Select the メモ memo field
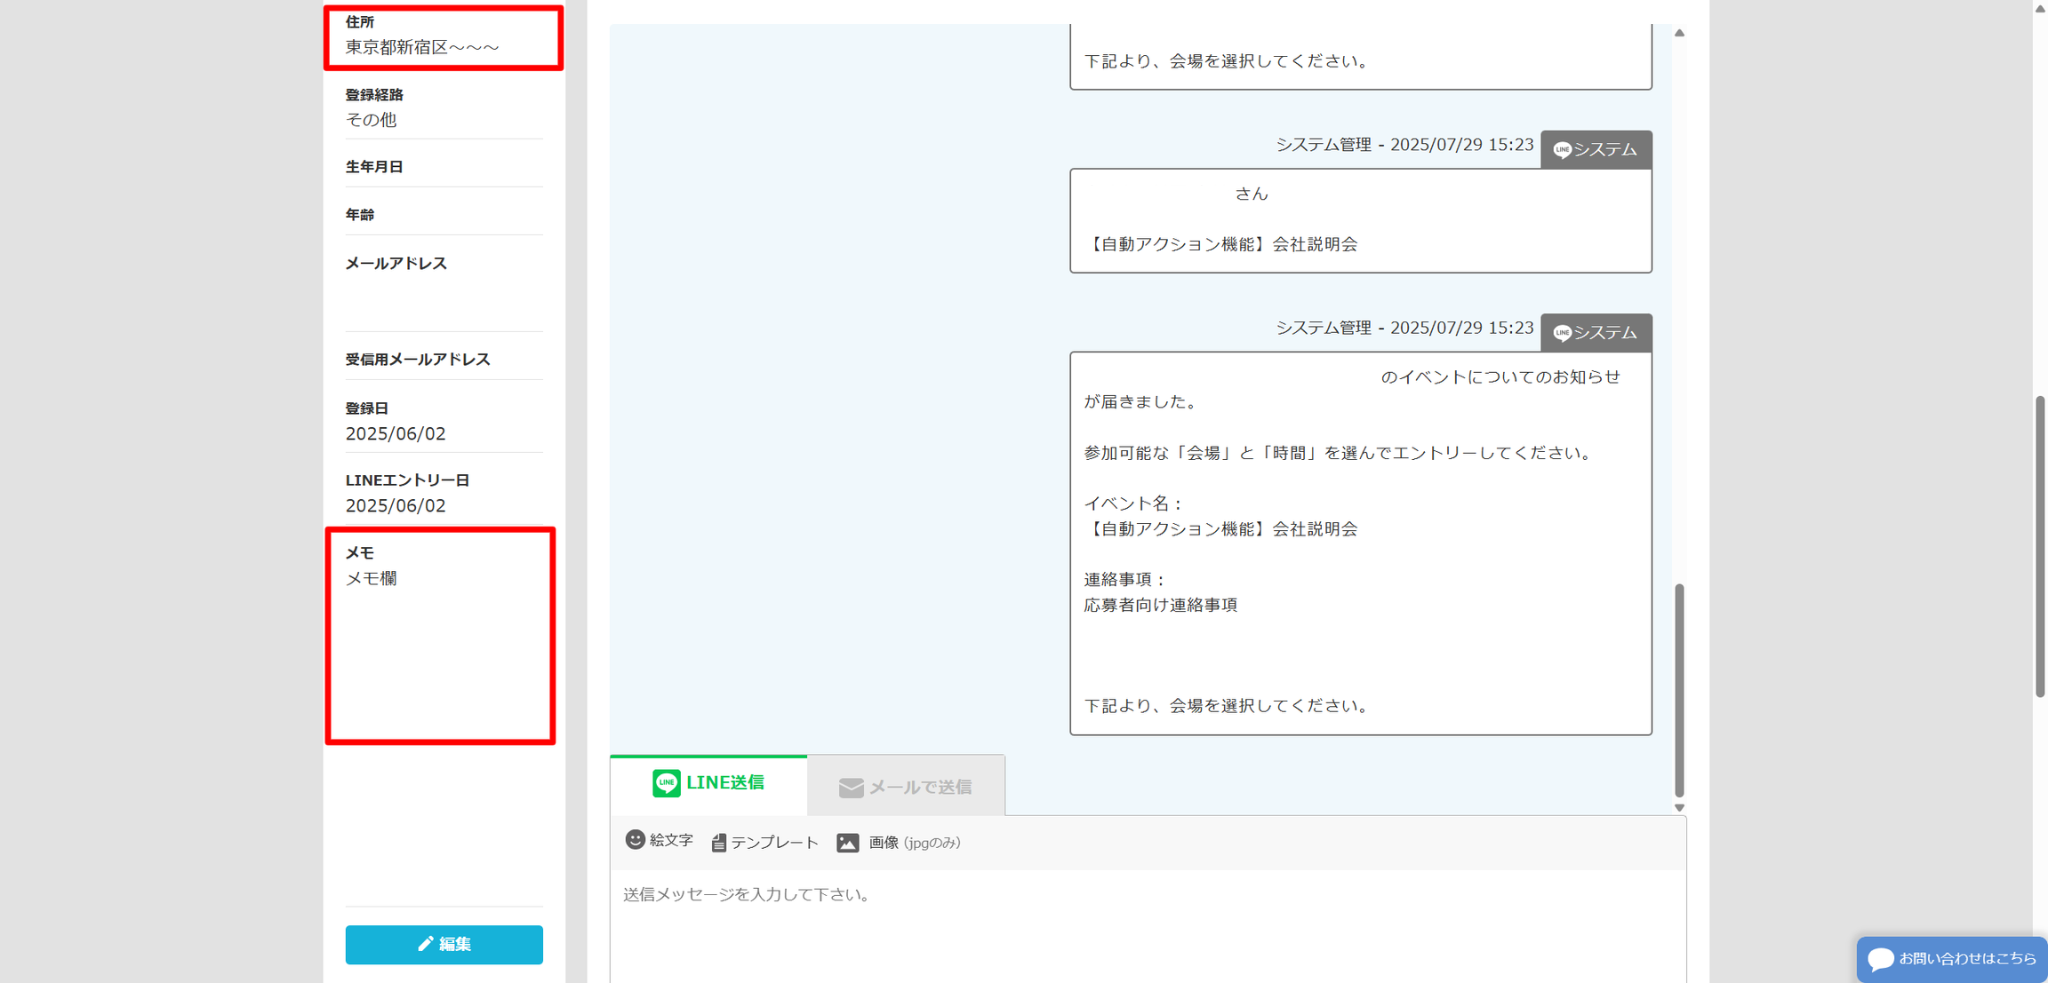2048x983 pixels. pos(440,636)
